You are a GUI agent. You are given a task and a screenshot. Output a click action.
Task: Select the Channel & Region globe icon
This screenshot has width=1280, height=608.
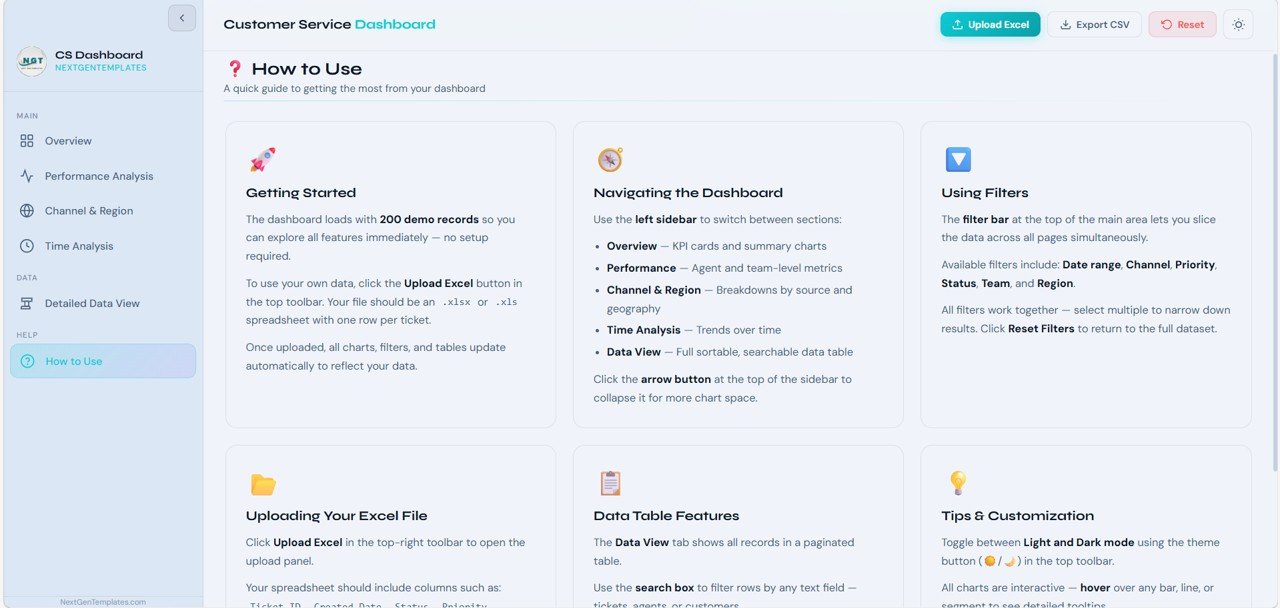click(26, 210)
